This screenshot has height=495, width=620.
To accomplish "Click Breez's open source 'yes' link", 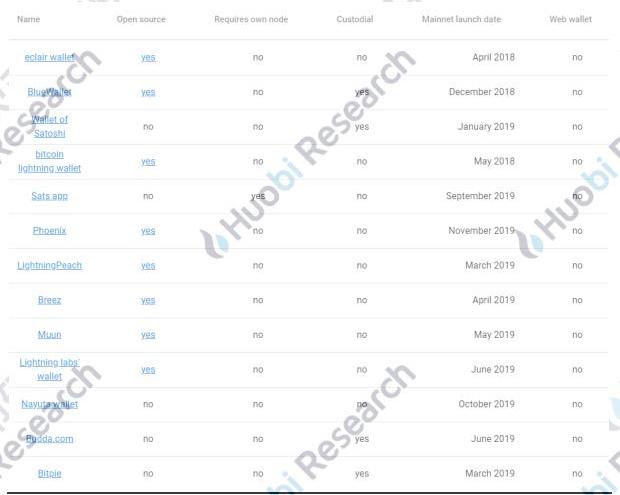I will [x=148, y=300].
